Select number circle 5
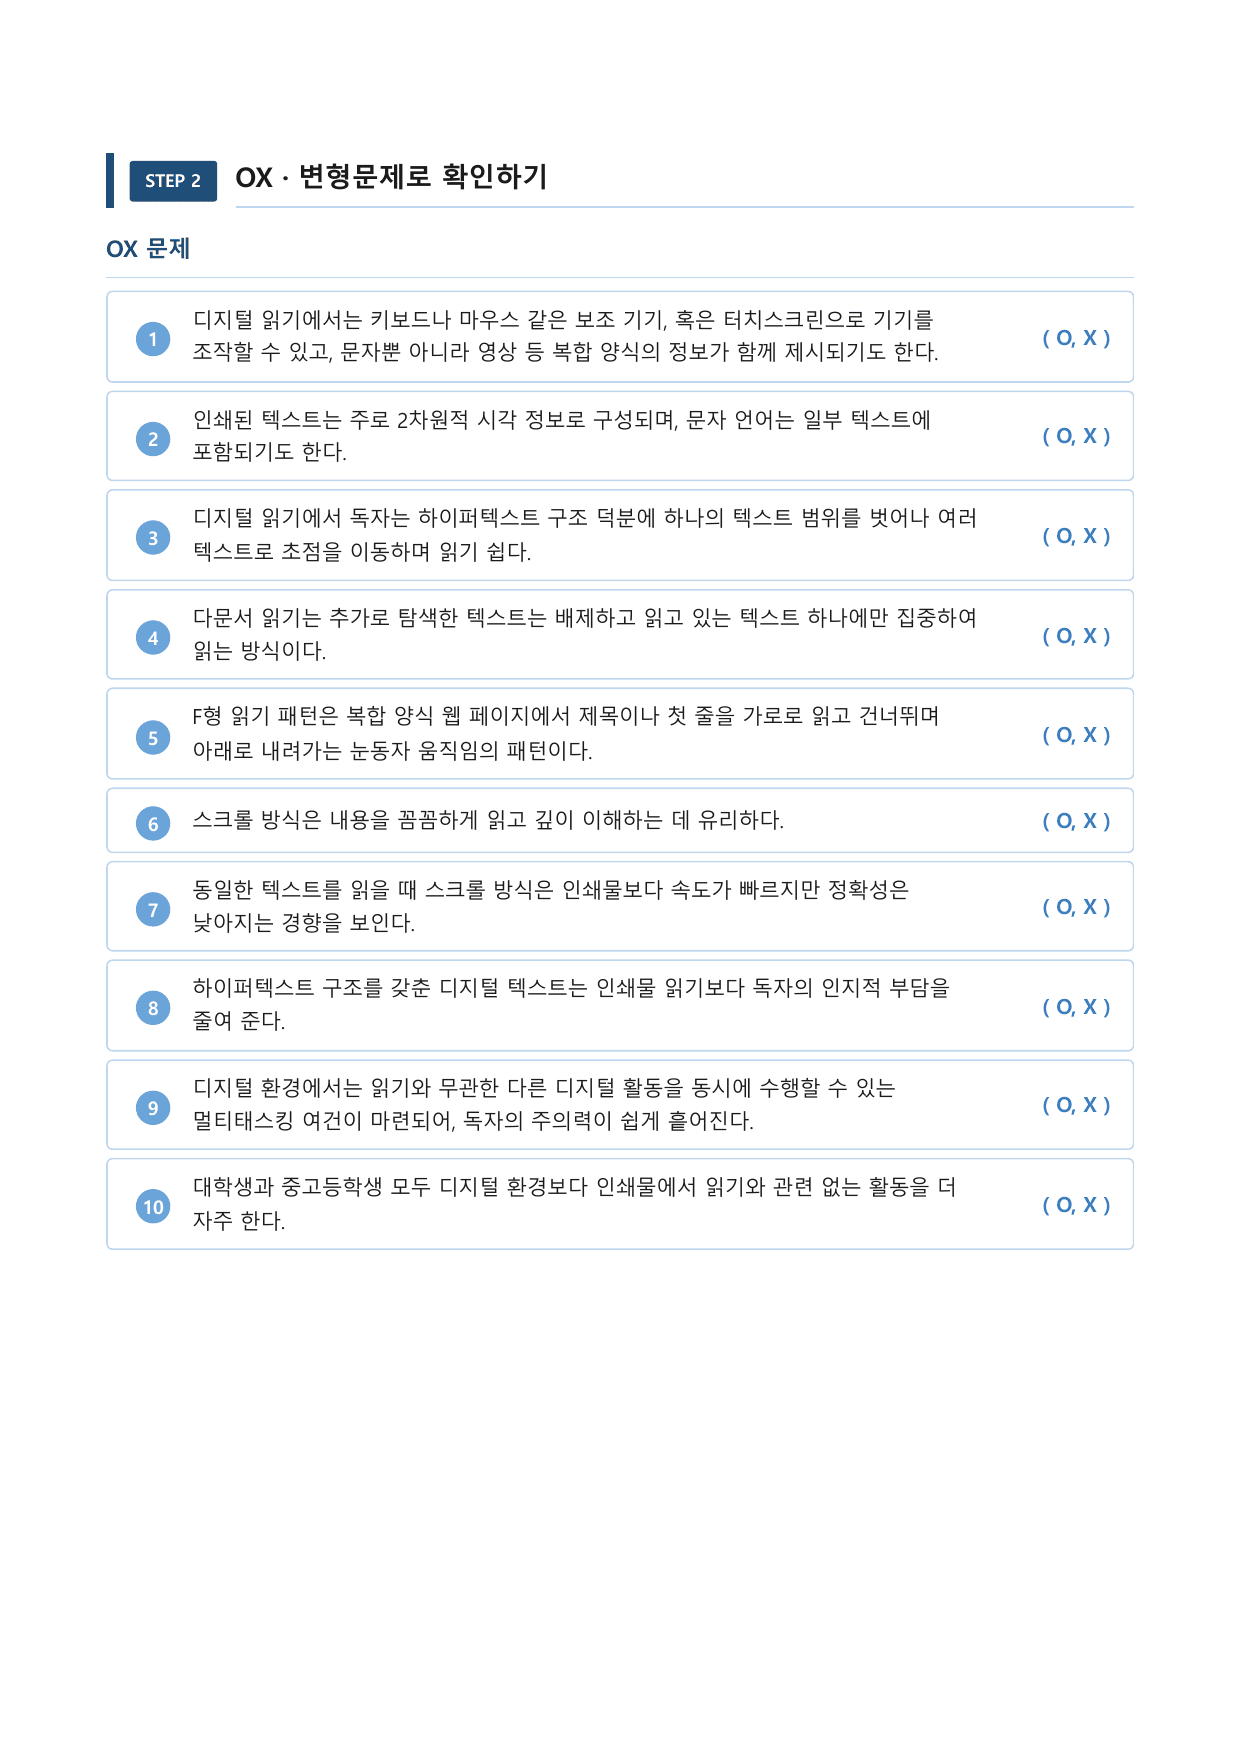This screenshot has width=1240, height=1754. (x=153, y=738)
